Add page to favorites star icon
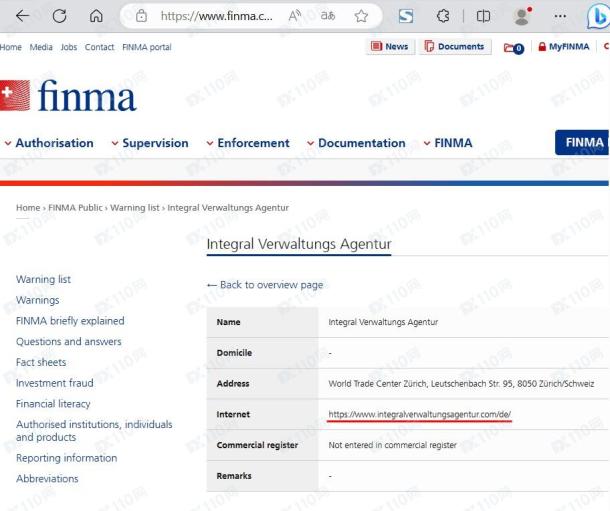The image size is (610, 511). click(x=361, y=16)
